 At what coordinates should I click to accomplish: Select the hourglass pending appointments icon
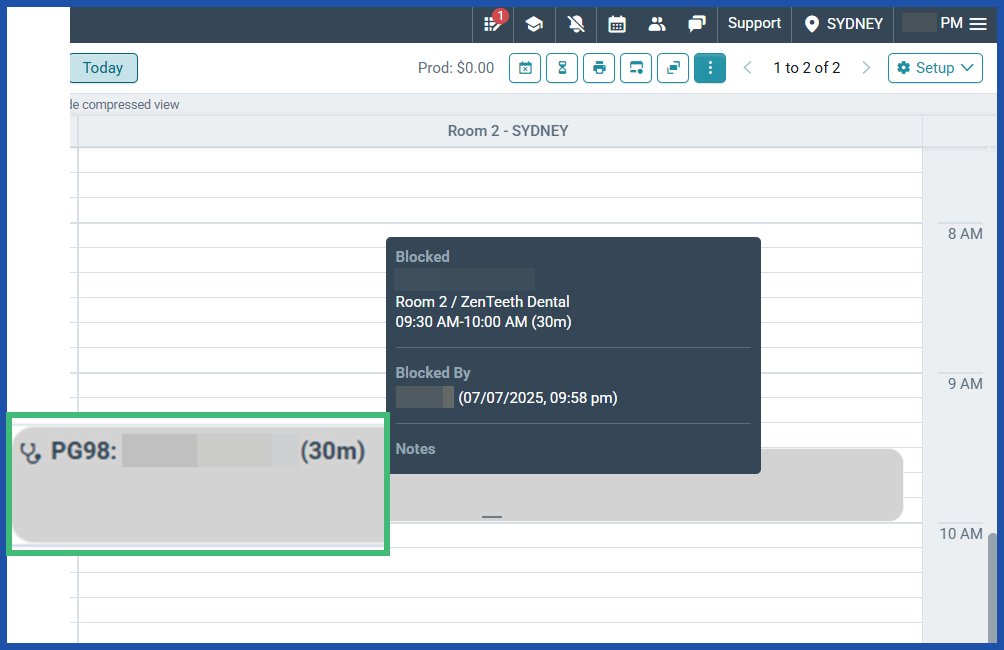pos(562,68)
